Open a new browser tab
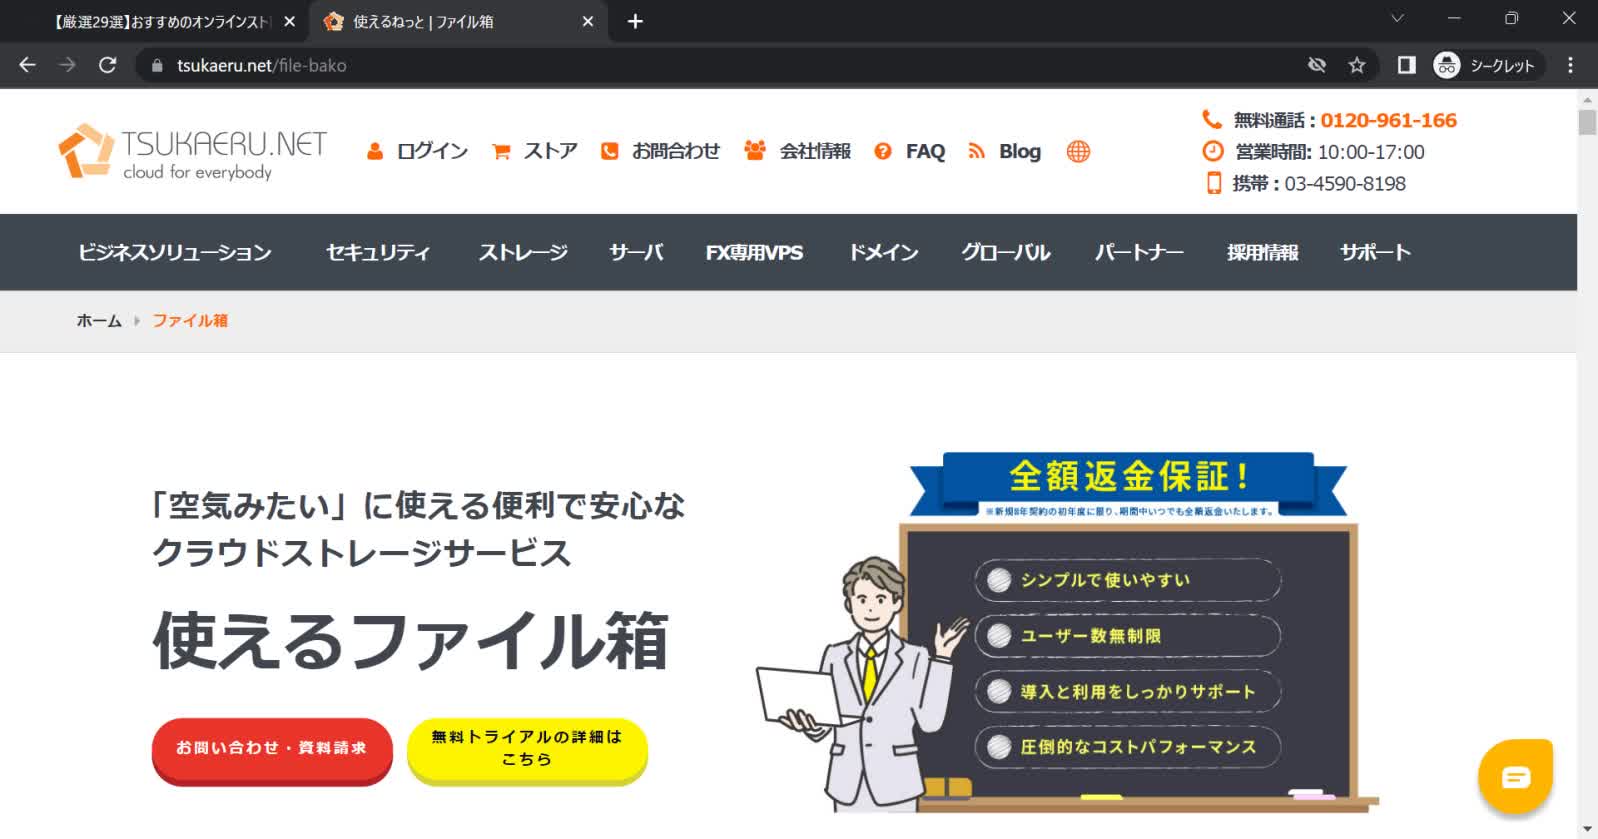The height and width of the screenshot is (839, 1598). 635,21
